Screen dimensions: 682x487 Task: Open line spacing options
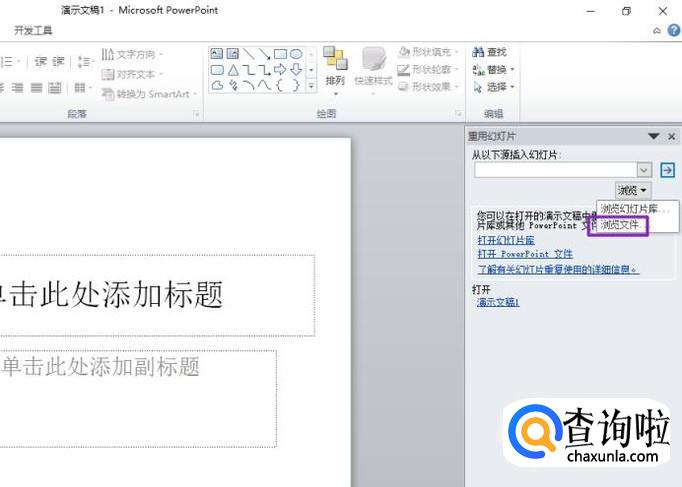[x=85, y=62]
